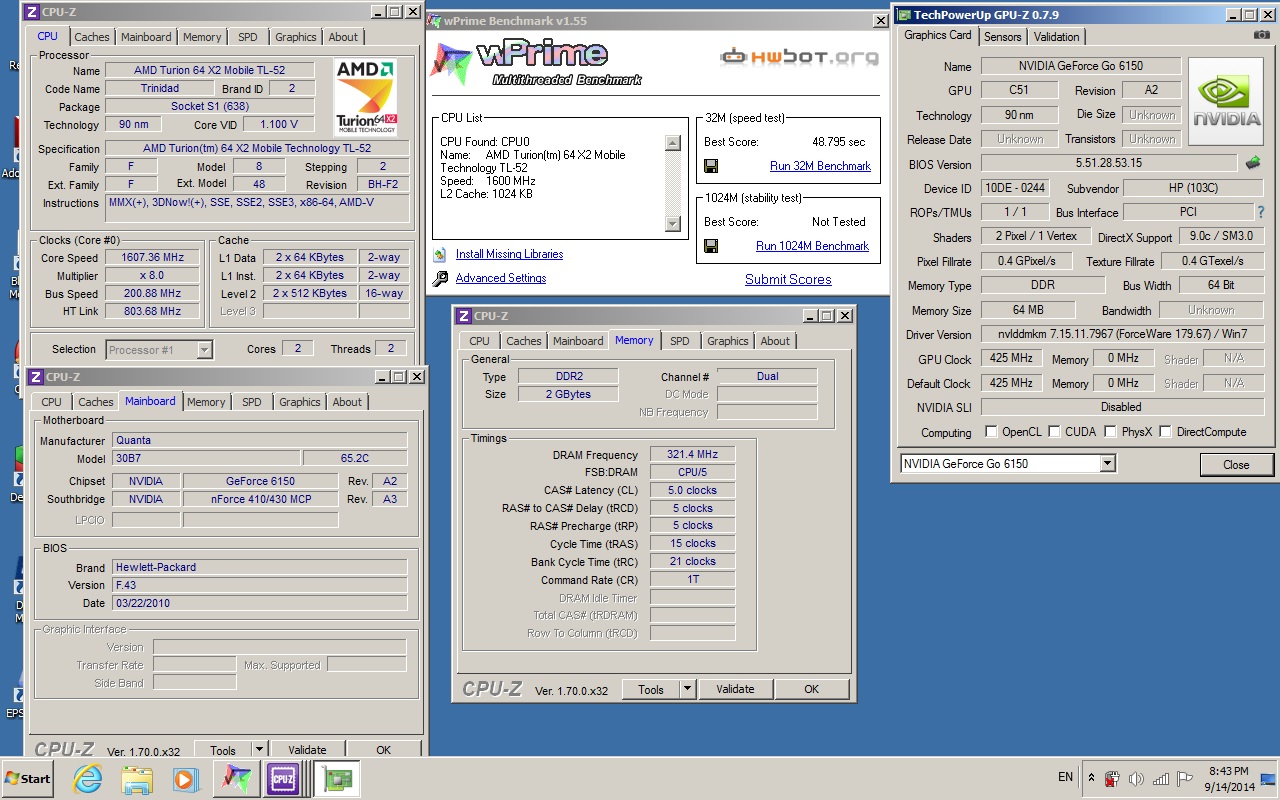The width and height of the screenshot is (1280, 800).
Task: Click the DRAM Frequency value 321.4 MHz
Action: pyautogui.click(x=692, y=454)
